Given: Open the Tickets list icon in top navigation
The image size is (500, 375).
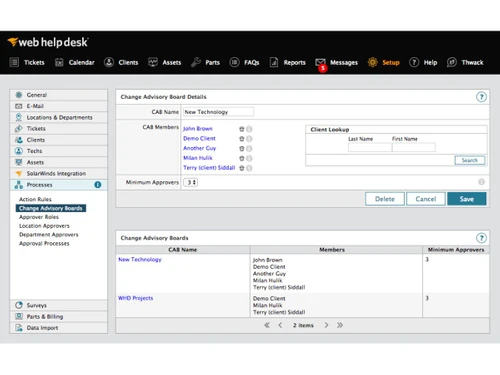Looking at the screenshot, I should 14,62.
